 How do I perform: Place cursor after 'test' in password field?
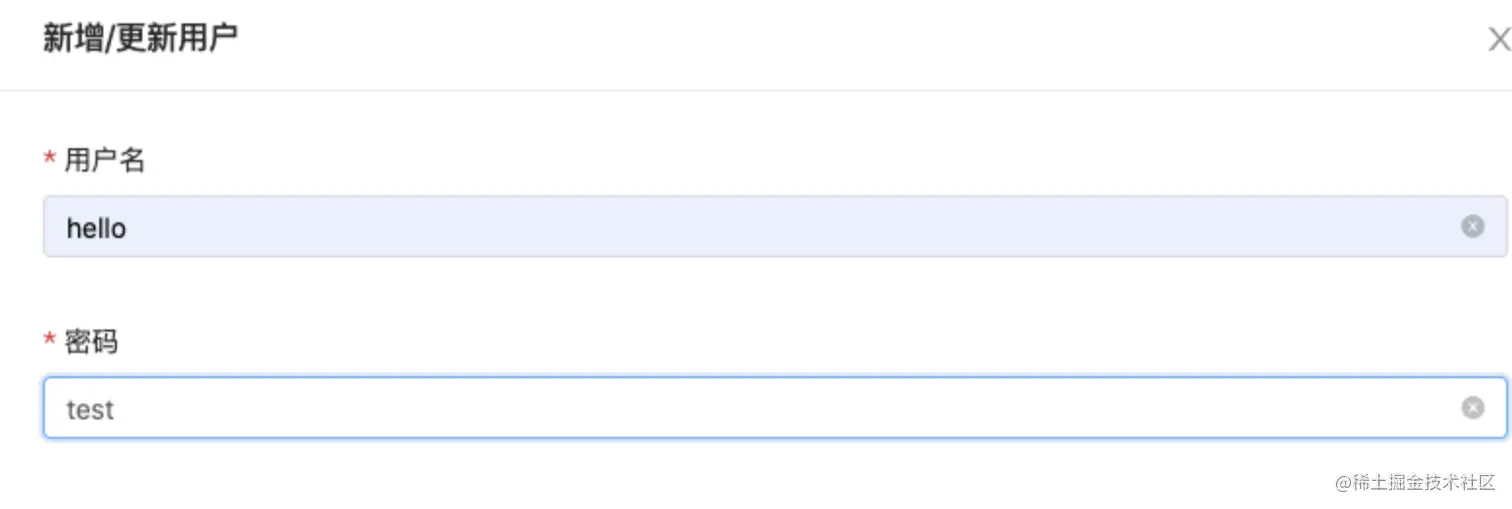[116, 409]
